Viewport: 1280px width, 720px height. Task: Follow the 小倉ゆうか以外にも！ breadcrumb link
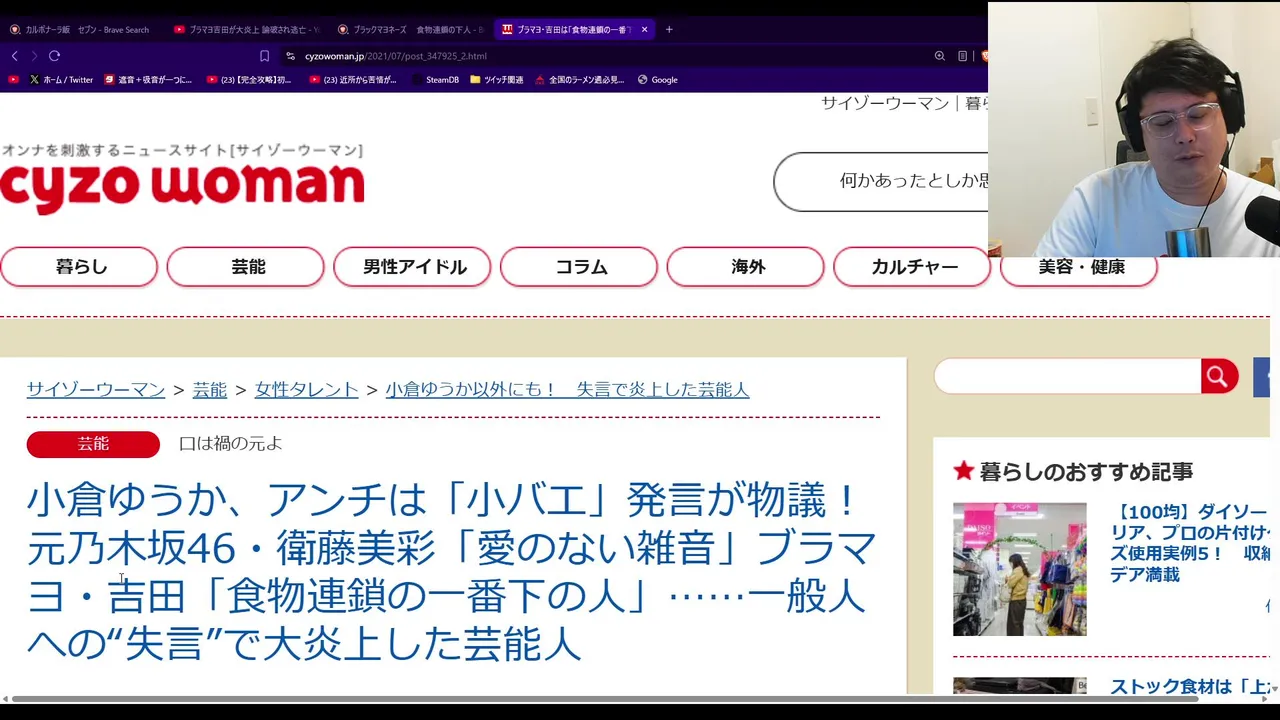pyautogui.click(x=567, y=390)
